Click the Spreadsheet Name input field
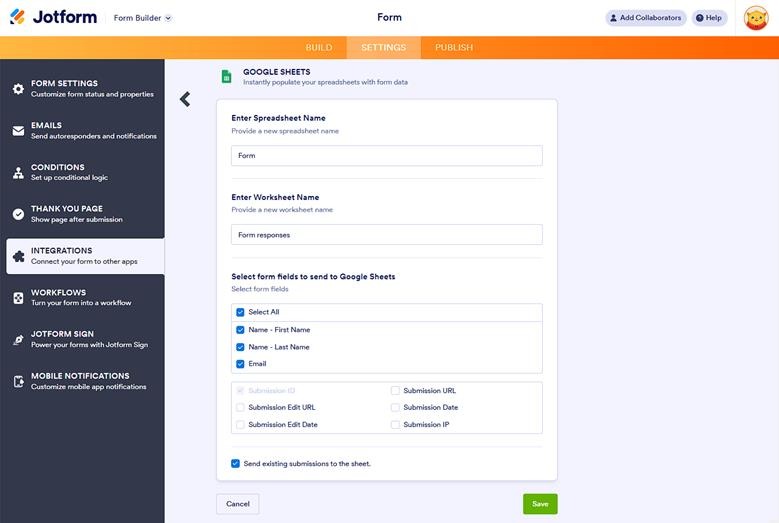 387,155
